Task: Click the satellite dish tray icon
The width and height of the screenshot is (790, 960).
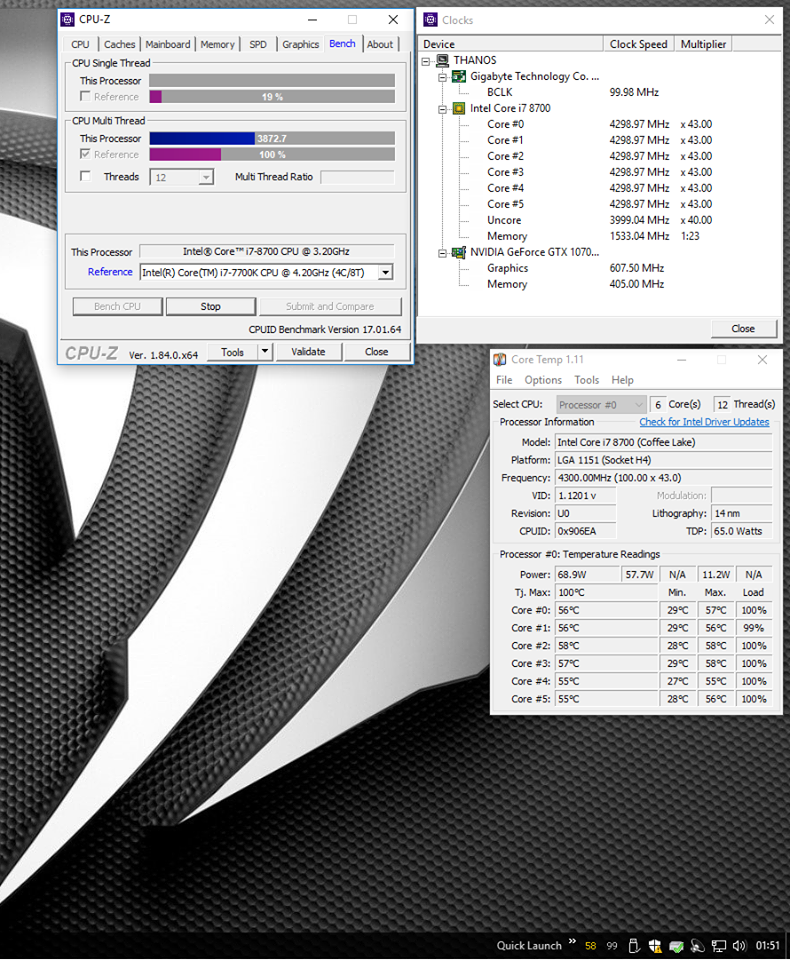Action: (x=698, y=946)
